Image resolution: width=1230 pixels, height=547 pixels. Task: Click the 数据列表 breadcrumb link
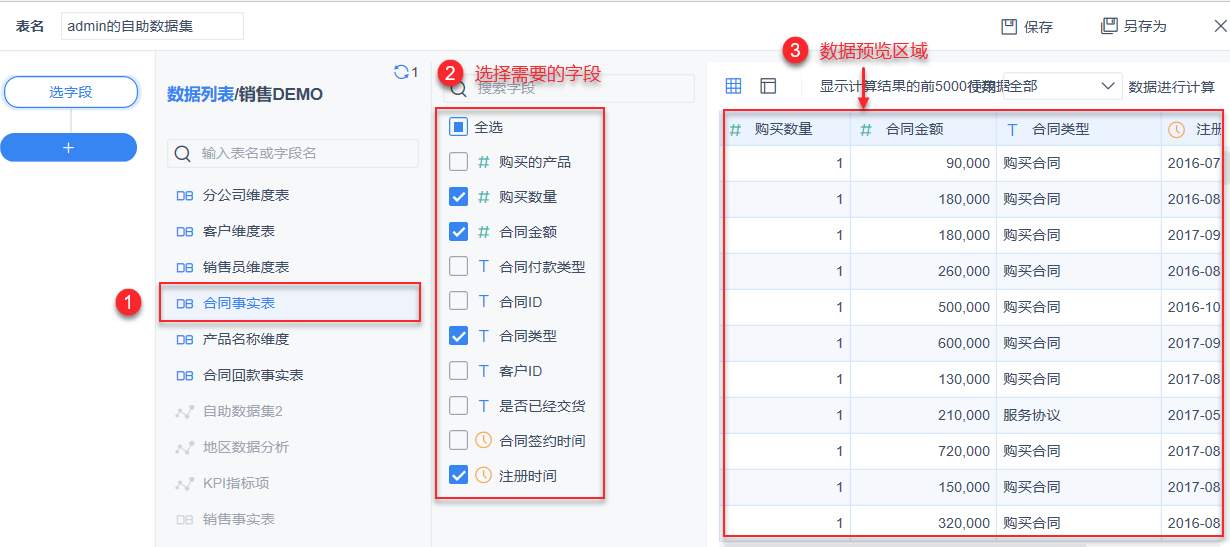point(199,95)
